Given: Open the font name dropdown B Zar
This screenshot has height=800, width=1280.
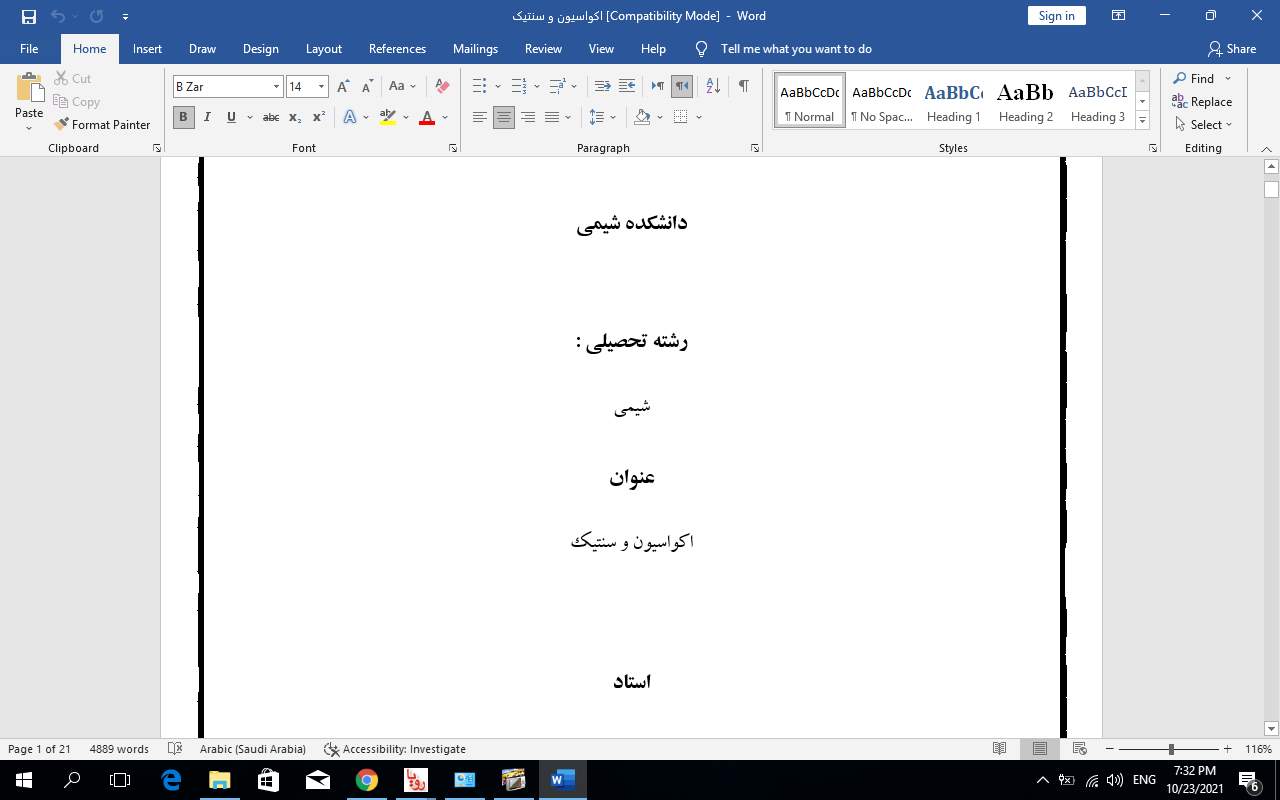Looking at the screenshot, I should (276, 87).
